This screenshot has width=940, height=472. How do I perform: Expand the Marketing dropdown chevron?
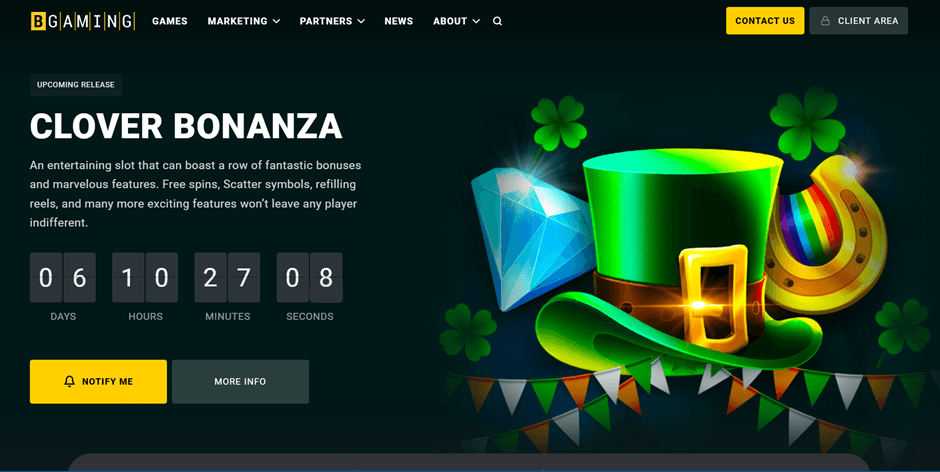(x=276, y=21)
